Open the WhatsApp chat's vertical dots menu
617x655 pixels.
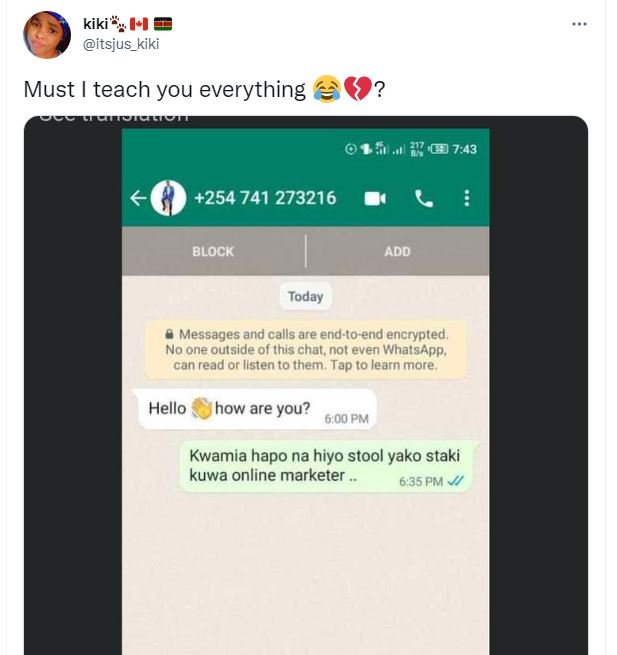[x=467, y=198]
